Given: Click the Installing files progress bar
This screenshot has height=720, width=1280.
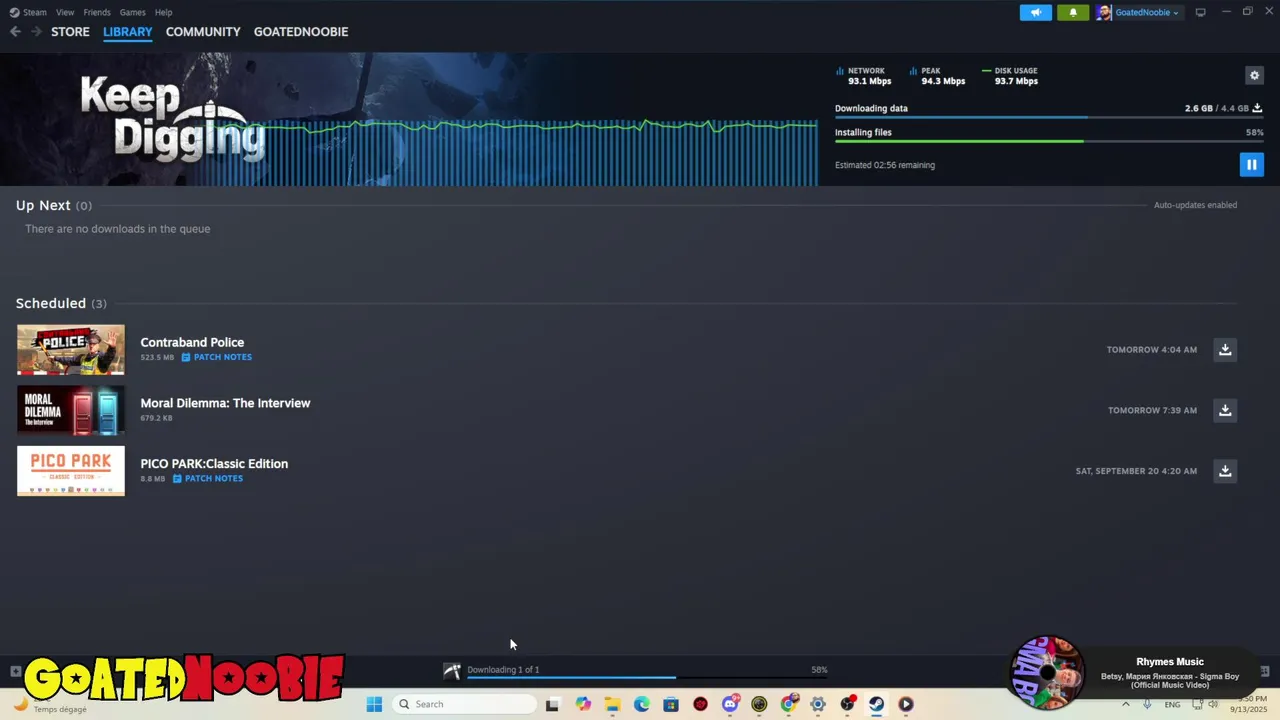Looking at the screenshot, I should [x=1049, y=141].
